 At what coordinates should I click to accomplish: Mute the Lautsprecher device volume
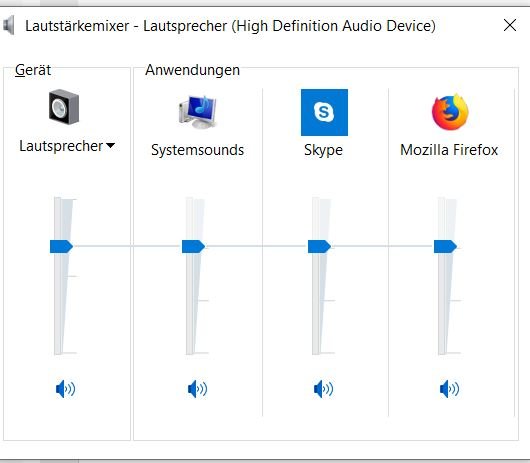pyautogui.click(x=65, y=389)
